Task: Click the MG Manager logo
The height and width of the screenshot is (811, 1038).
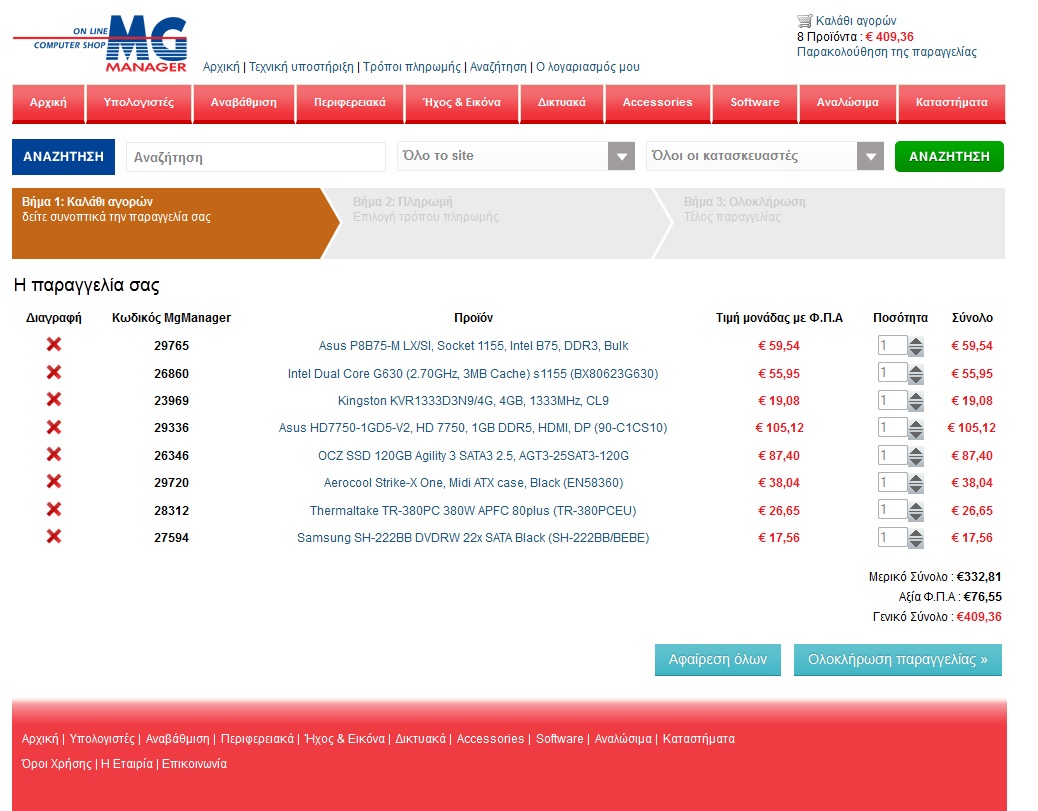Action: tap(101, 44)
